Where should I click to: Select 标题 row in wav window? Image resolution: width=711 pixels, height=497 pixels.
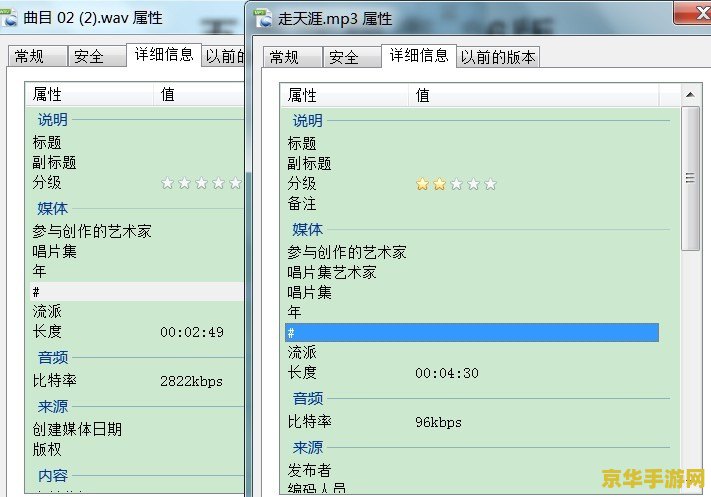tap(137, 143)
